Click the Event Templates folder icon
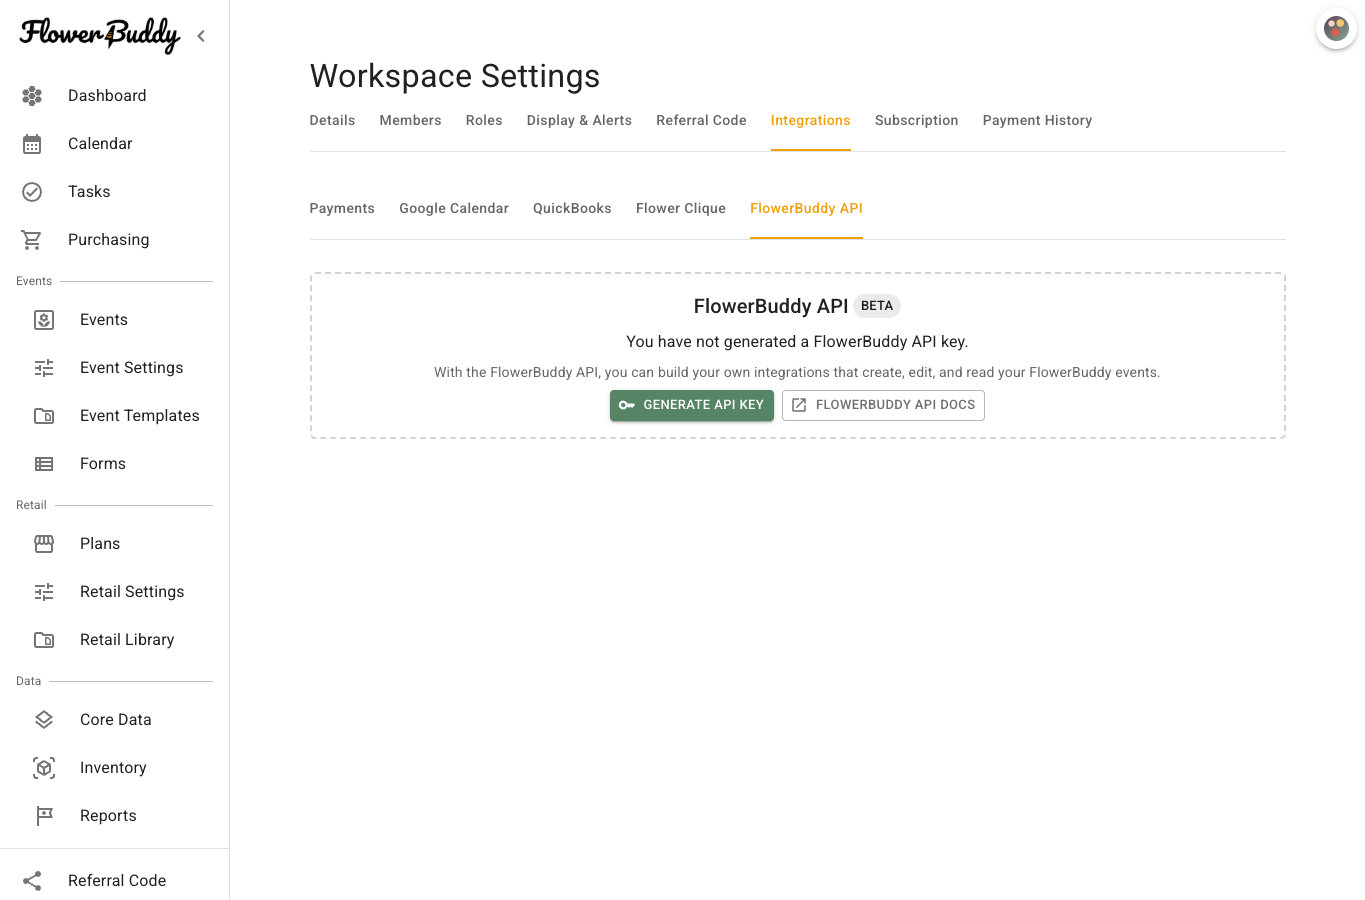Screen dimensions: 1365x900 click(x=44, y=416)
